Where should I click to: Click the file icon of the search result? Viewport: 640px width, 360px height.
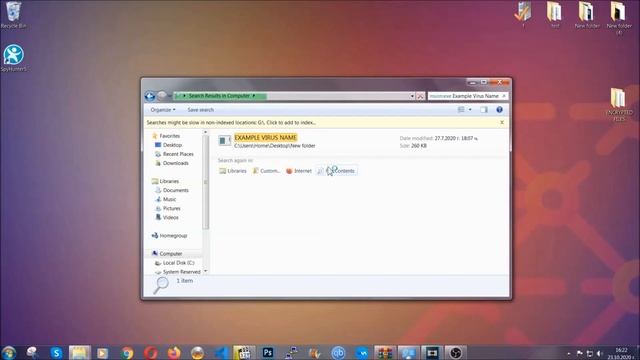coord(224,141)
